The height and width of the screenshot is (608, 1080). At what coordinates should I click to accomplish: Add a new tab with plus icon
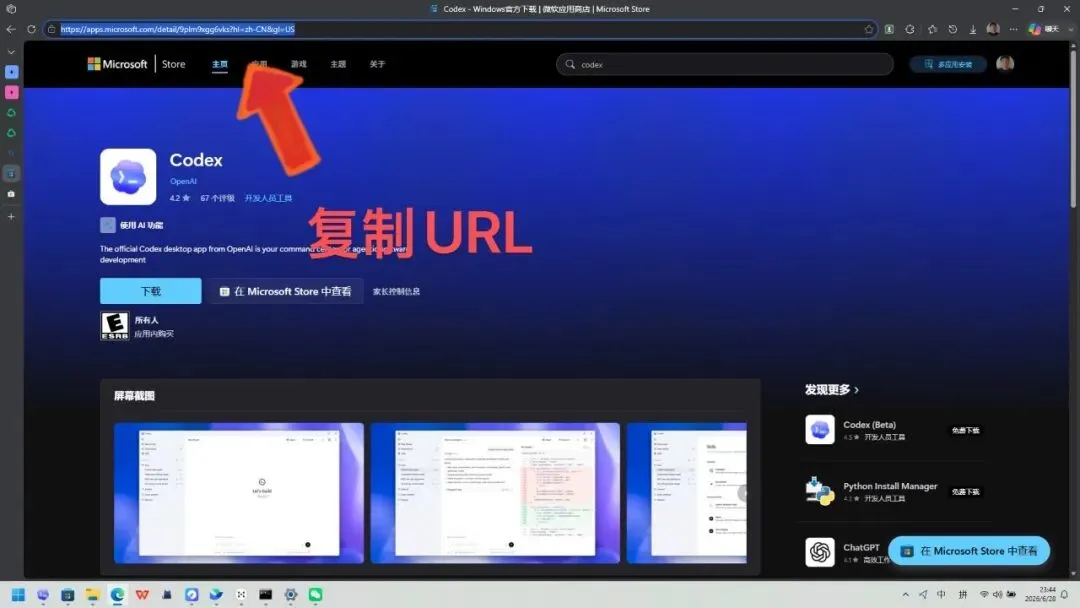11,216
